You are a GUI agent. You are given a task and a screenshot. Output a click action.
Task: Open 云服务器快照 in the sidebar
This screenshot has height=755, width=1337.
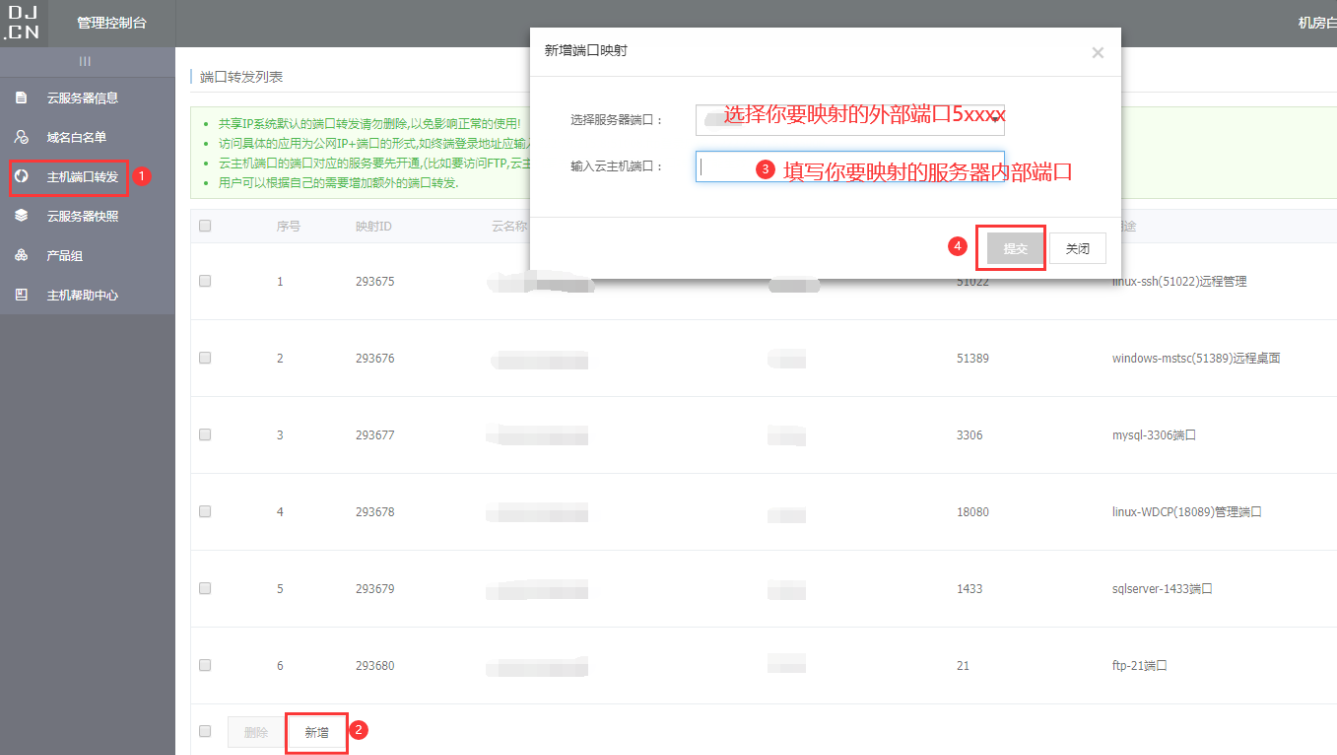point(82,216)
